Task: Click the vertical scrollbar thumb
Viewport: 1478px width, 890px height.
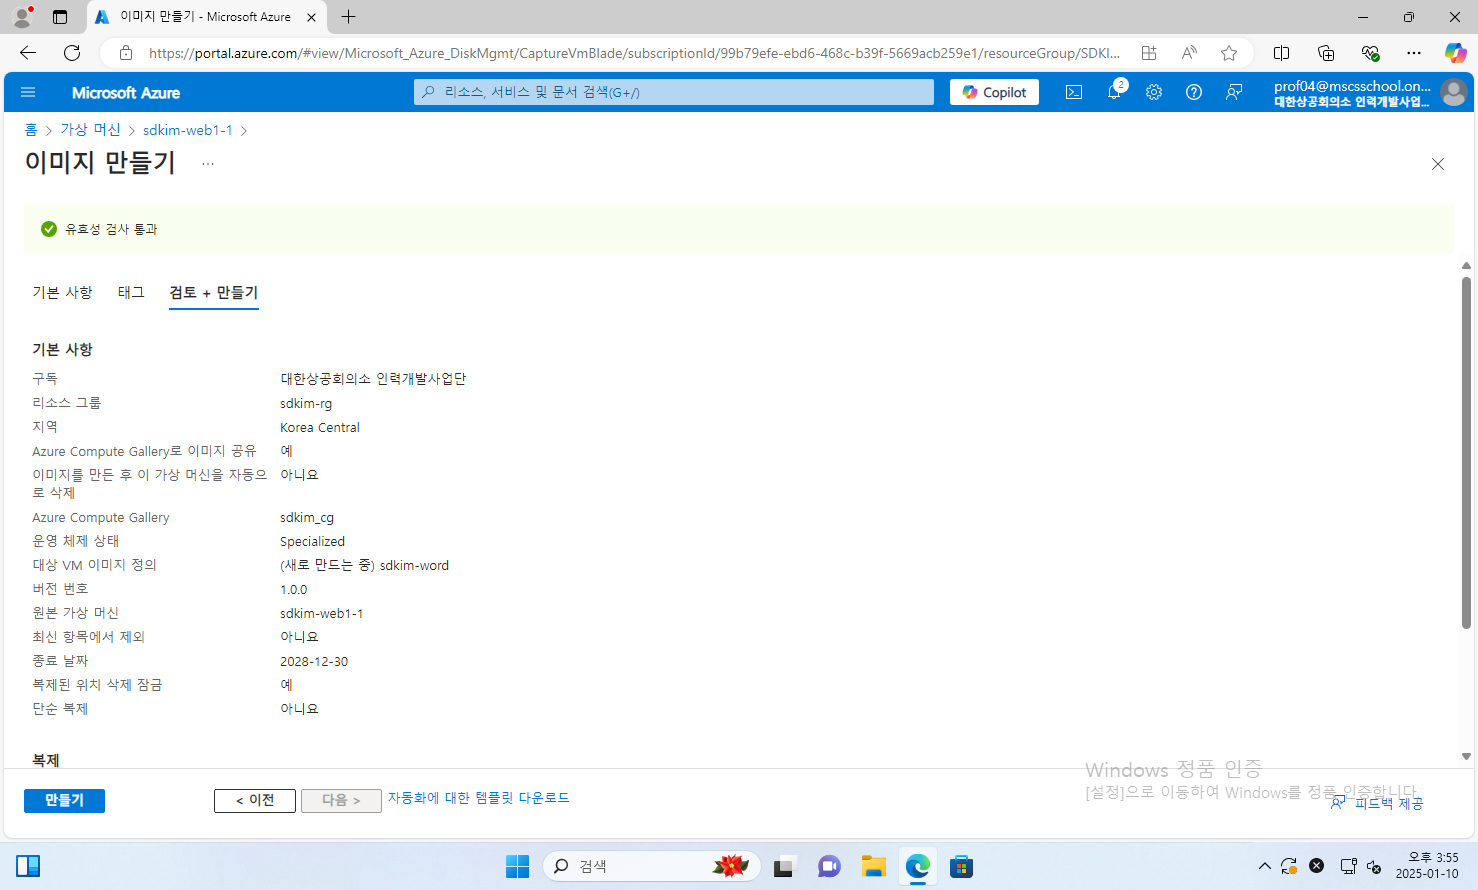Action: 1466,453
